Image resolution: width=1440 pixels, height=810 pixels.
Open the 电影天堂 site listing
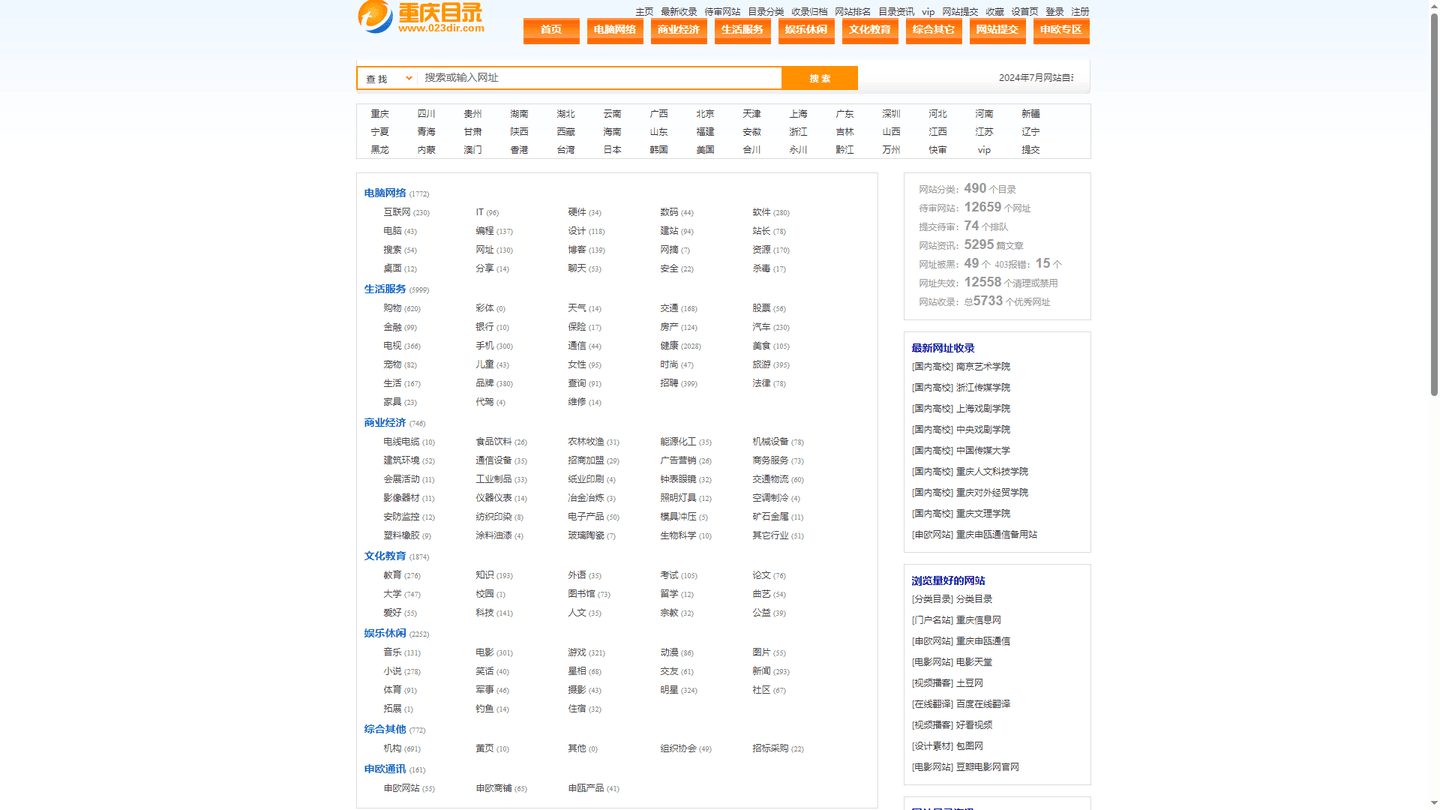click(x=974, y=662)
